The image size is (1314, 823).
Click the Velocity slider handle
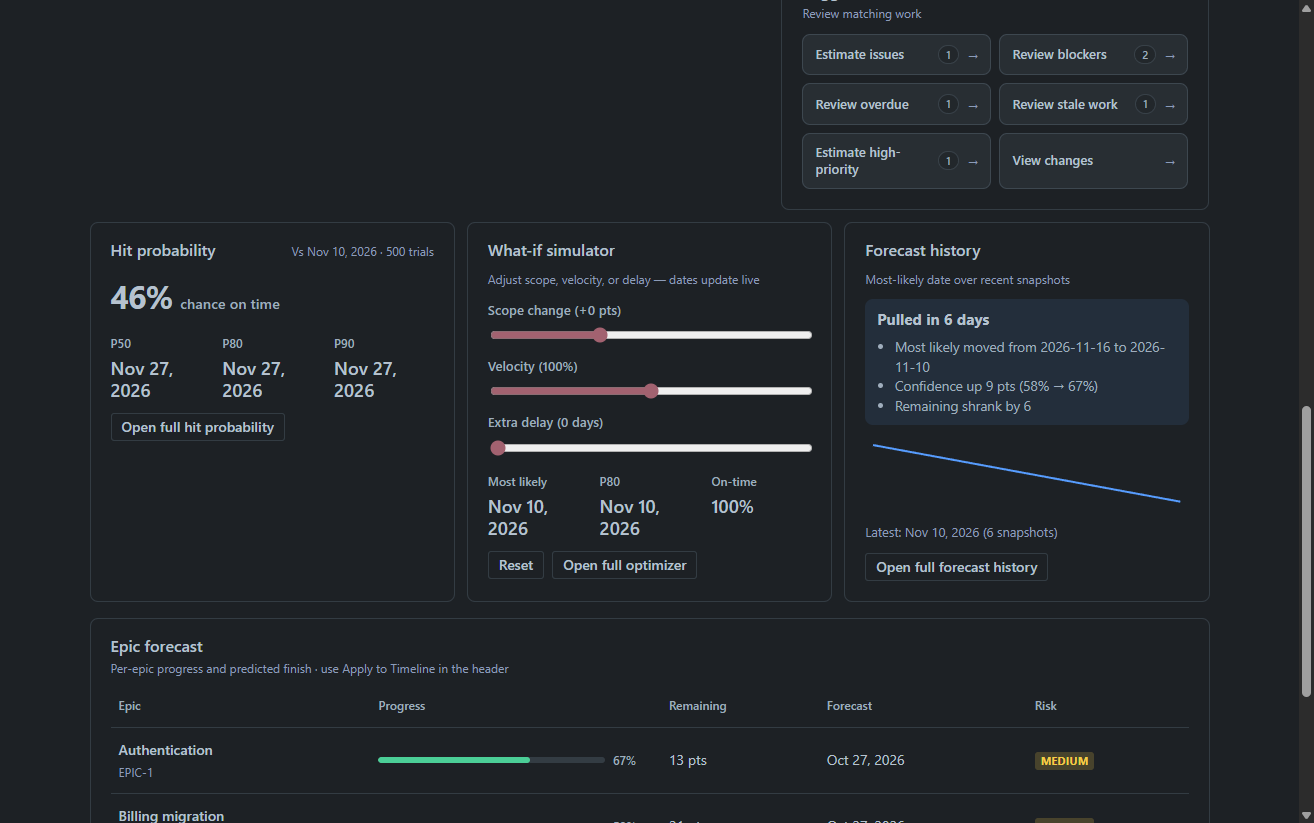651,391
